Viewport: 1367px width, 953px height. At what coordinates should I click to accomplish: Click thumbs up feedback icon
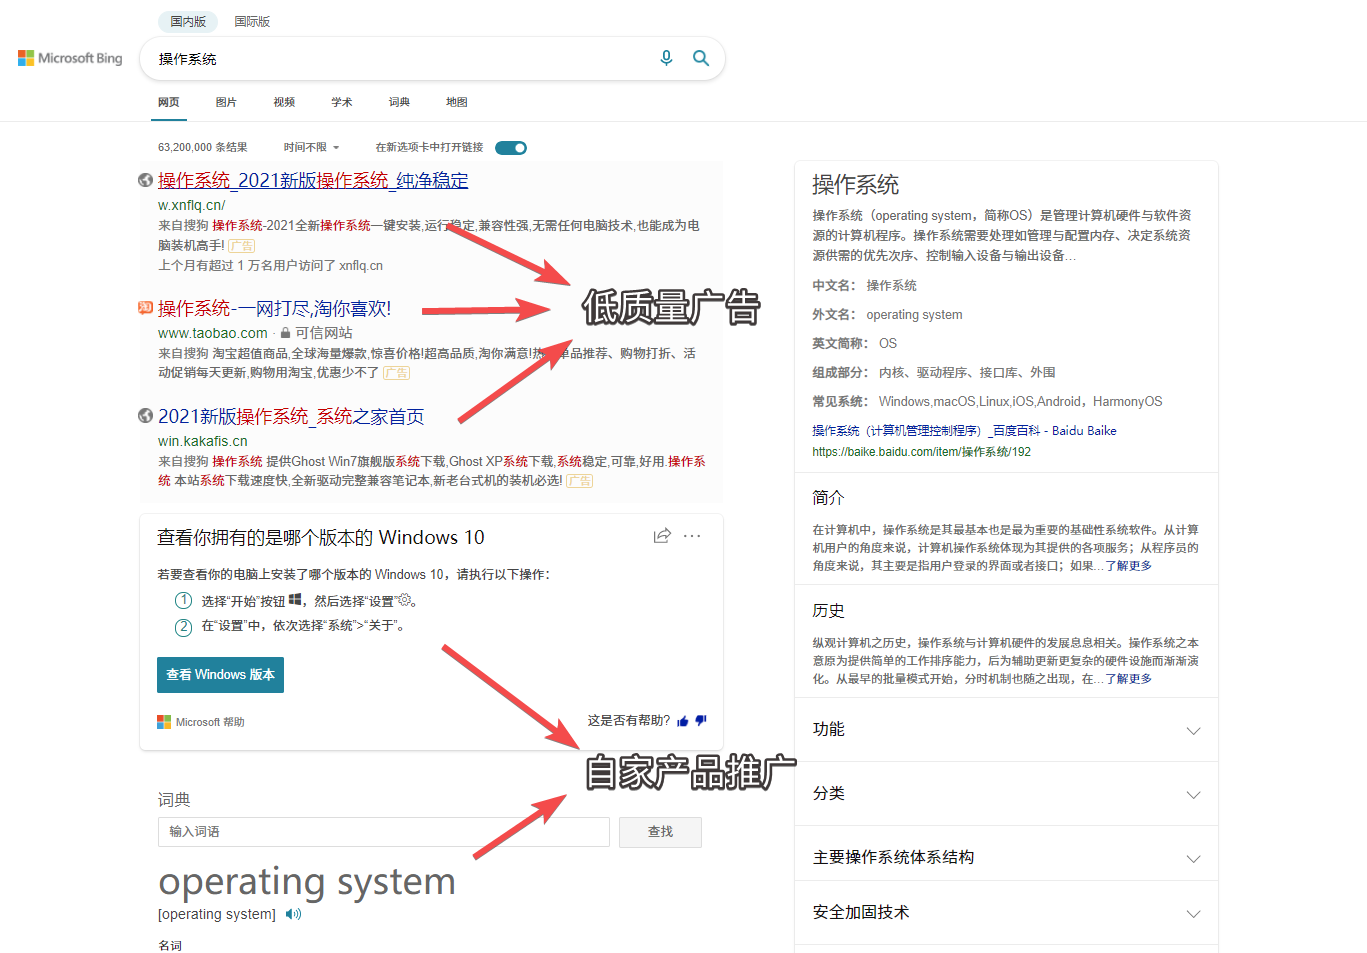click(683, 721)
